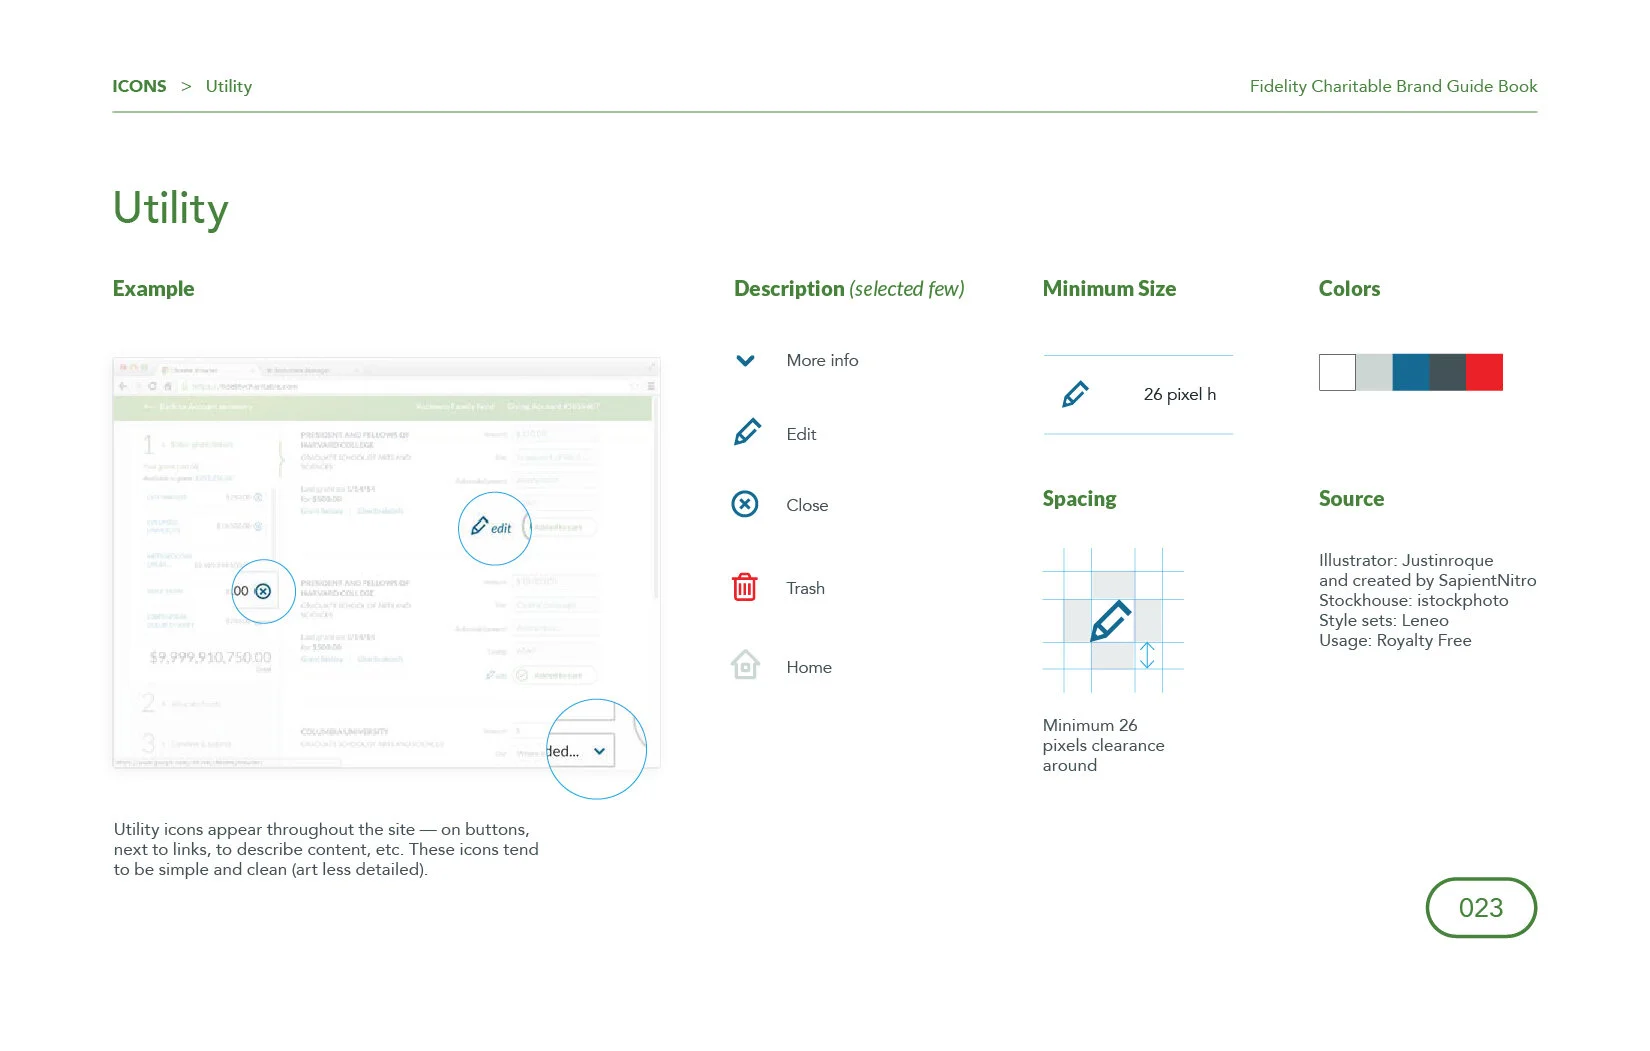Click the Edit pencil icon in descriptions
Screen dimensions: 1650x1051
pos(747,433)
